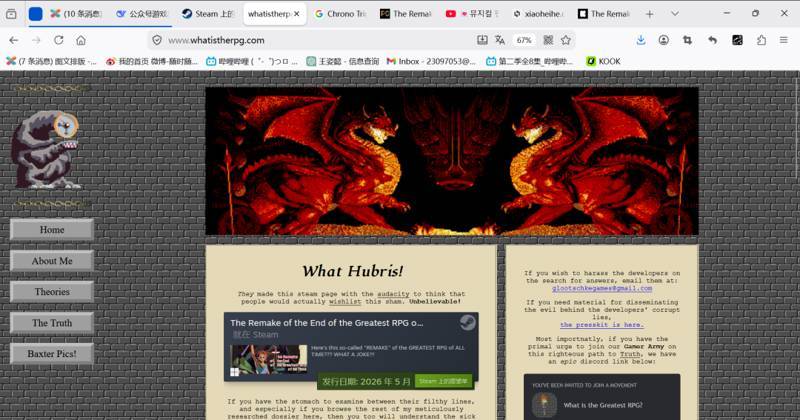Switch to the last The Remake tab

click(x=604, y=14)
